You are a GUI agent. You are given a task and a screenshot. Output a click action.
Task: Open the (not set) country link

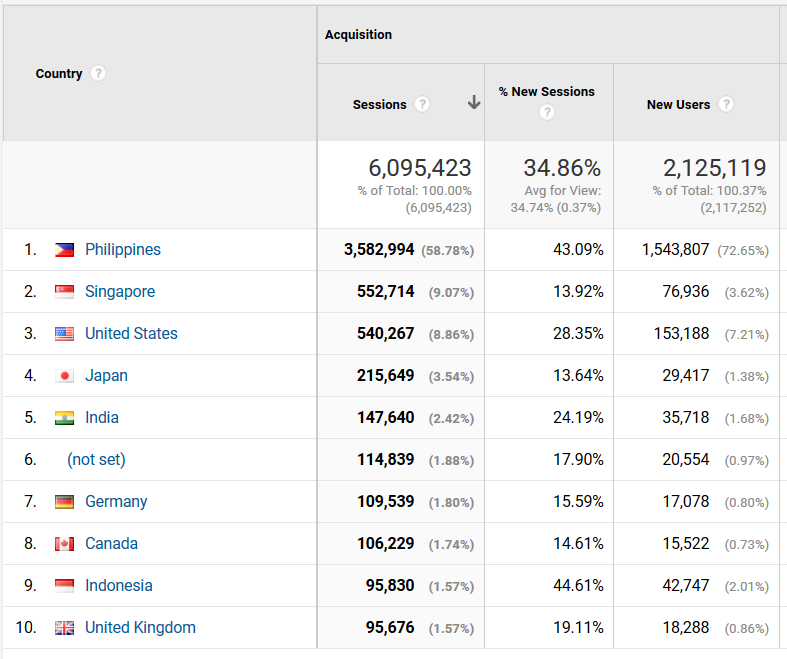tap(96, 459)
